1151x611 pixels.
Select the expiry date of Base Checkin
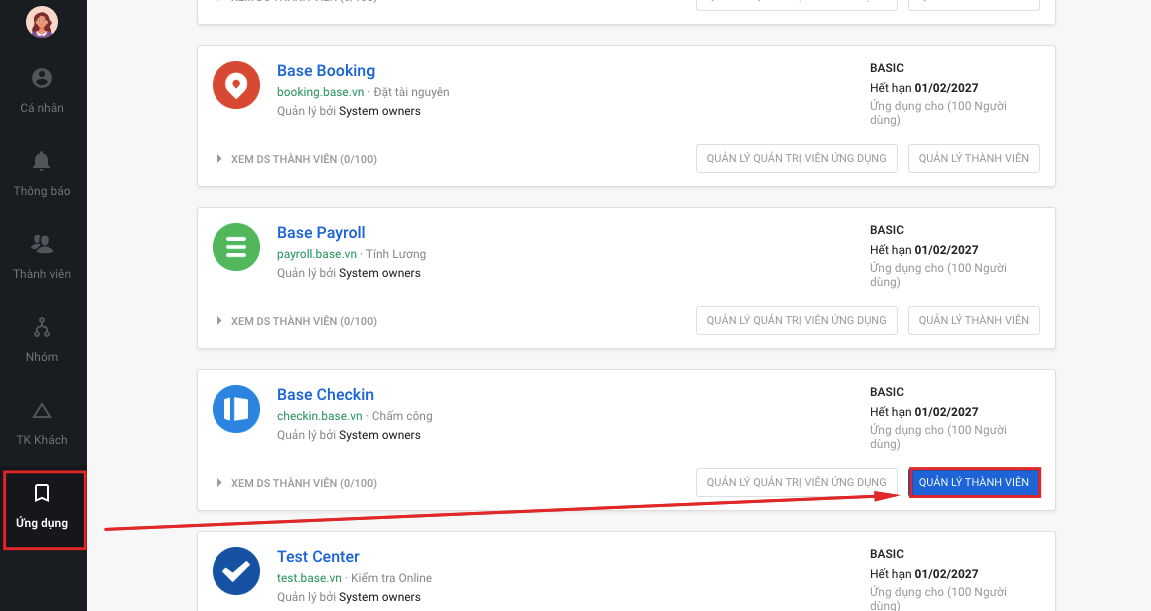coord(946,412)
